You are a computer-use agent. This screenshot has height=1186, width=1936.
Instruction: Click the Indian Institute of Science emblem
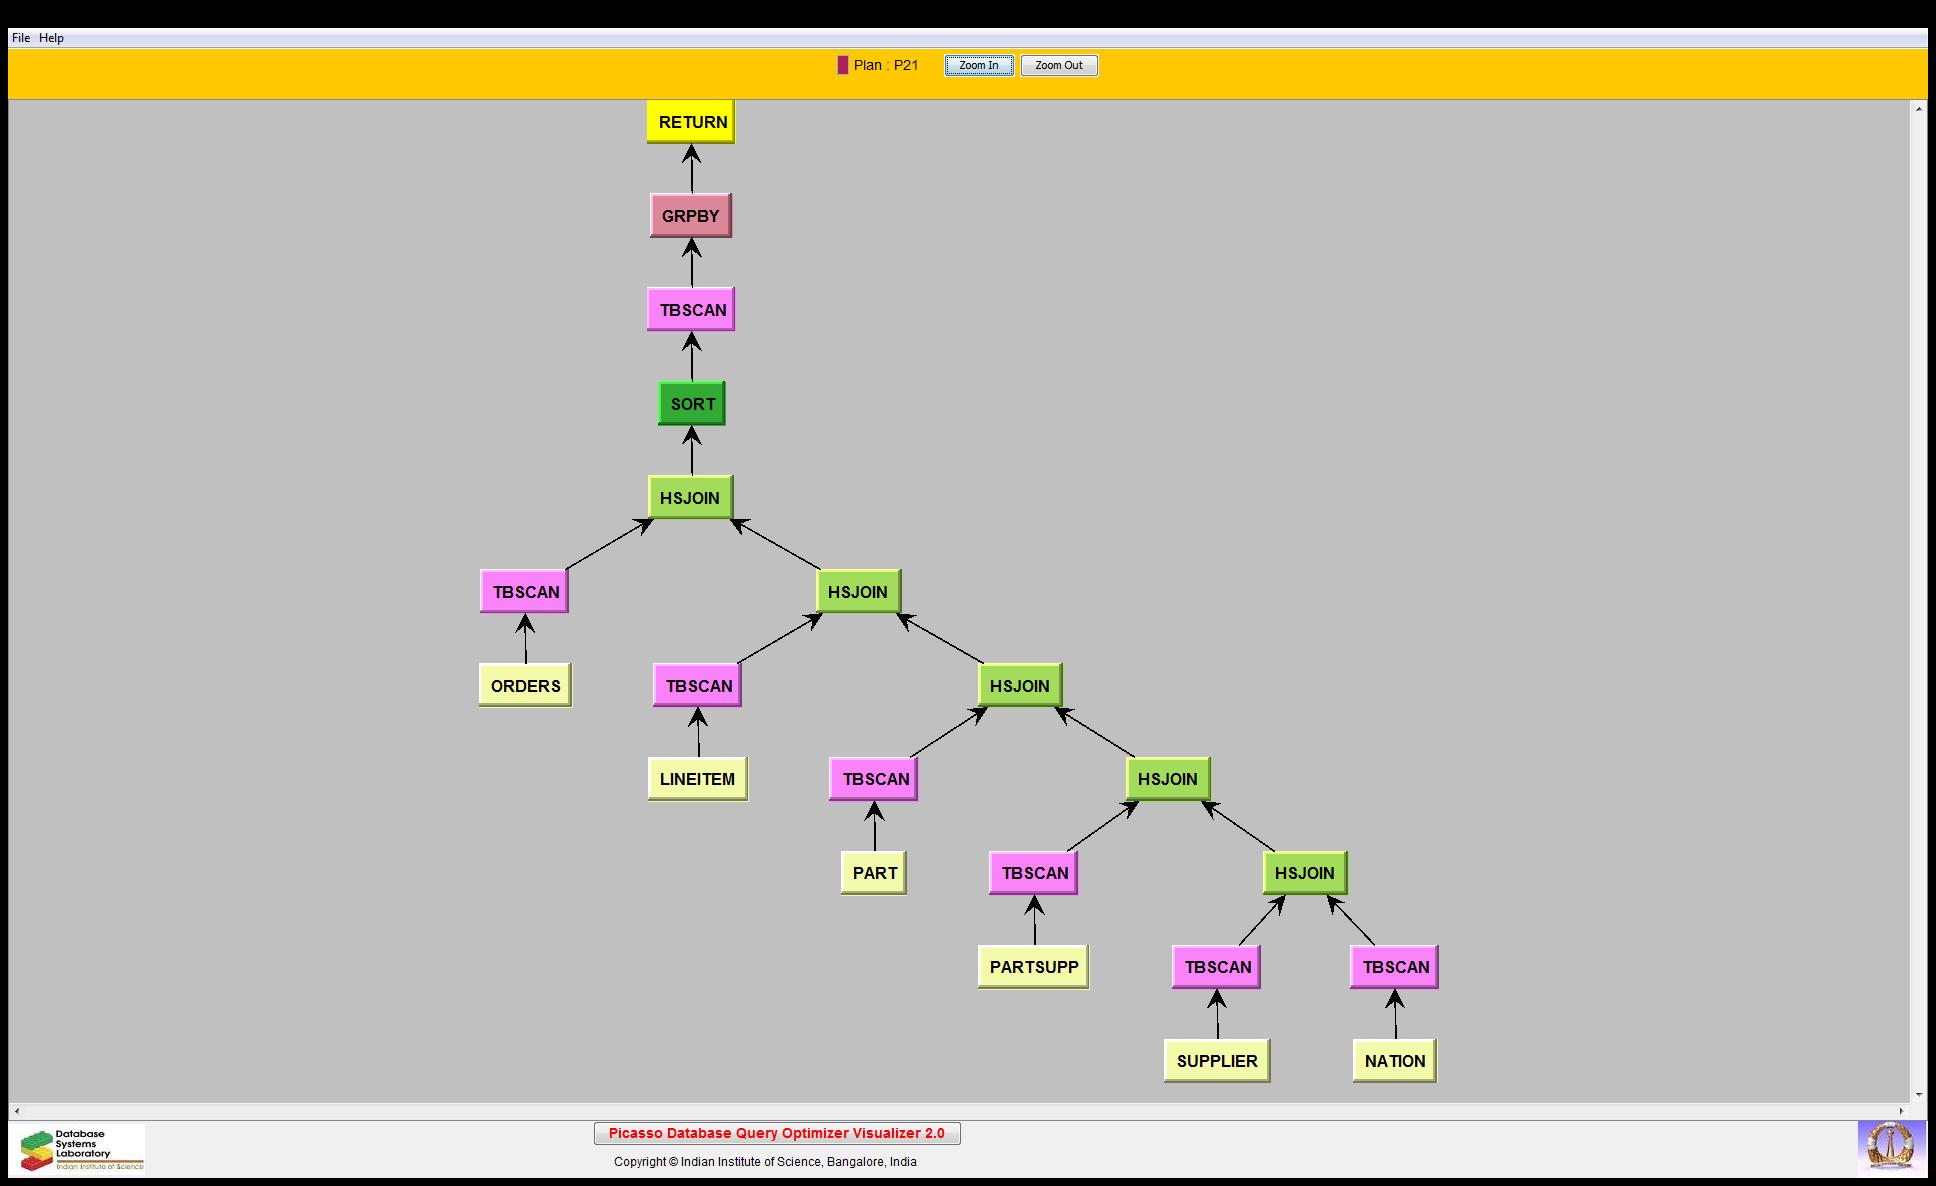pyautogui.click(x=1890, y=1146)
